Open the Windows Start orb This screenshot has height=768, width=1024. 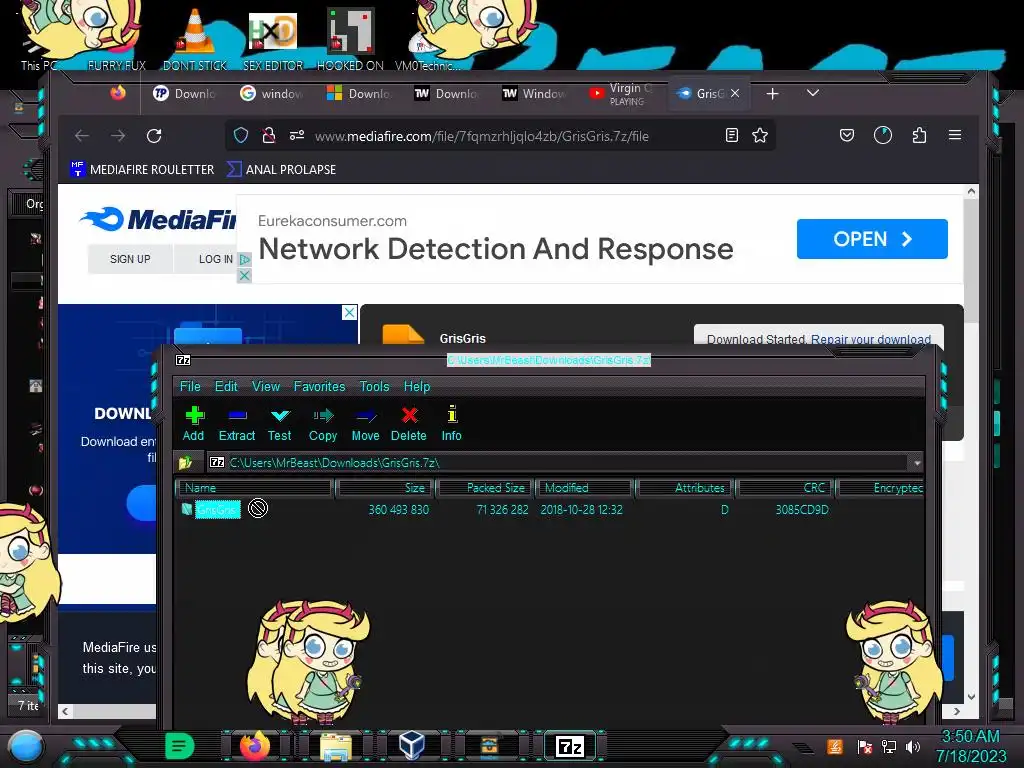tap(25, 746)
